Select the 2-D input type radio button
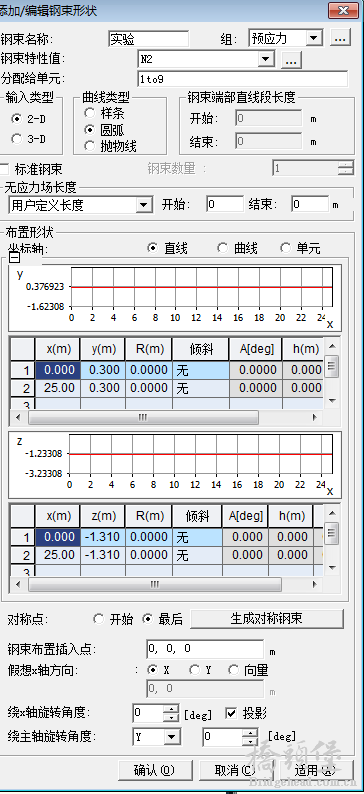364x794 pixels. tap(17, 119)
